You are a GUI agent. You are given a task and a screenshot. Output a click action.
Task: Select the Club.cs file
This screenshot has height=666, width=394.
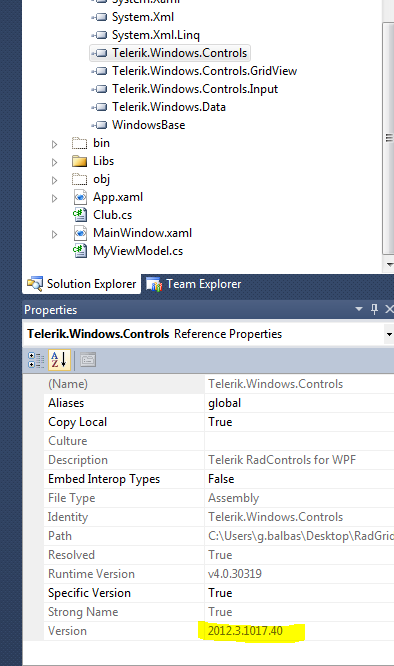113,215
